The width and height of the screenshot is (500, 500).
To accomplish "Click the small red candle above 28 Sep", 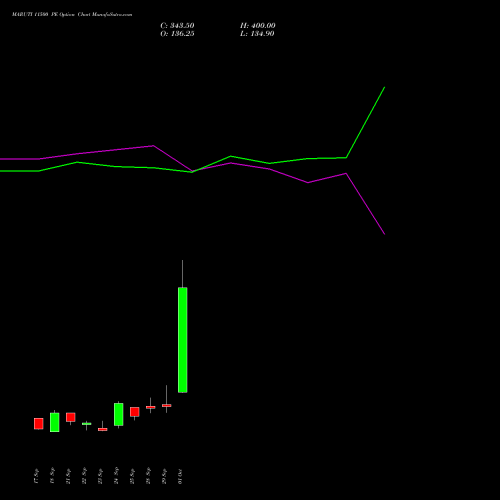I will pyautogui.click(x=151, y=407).
